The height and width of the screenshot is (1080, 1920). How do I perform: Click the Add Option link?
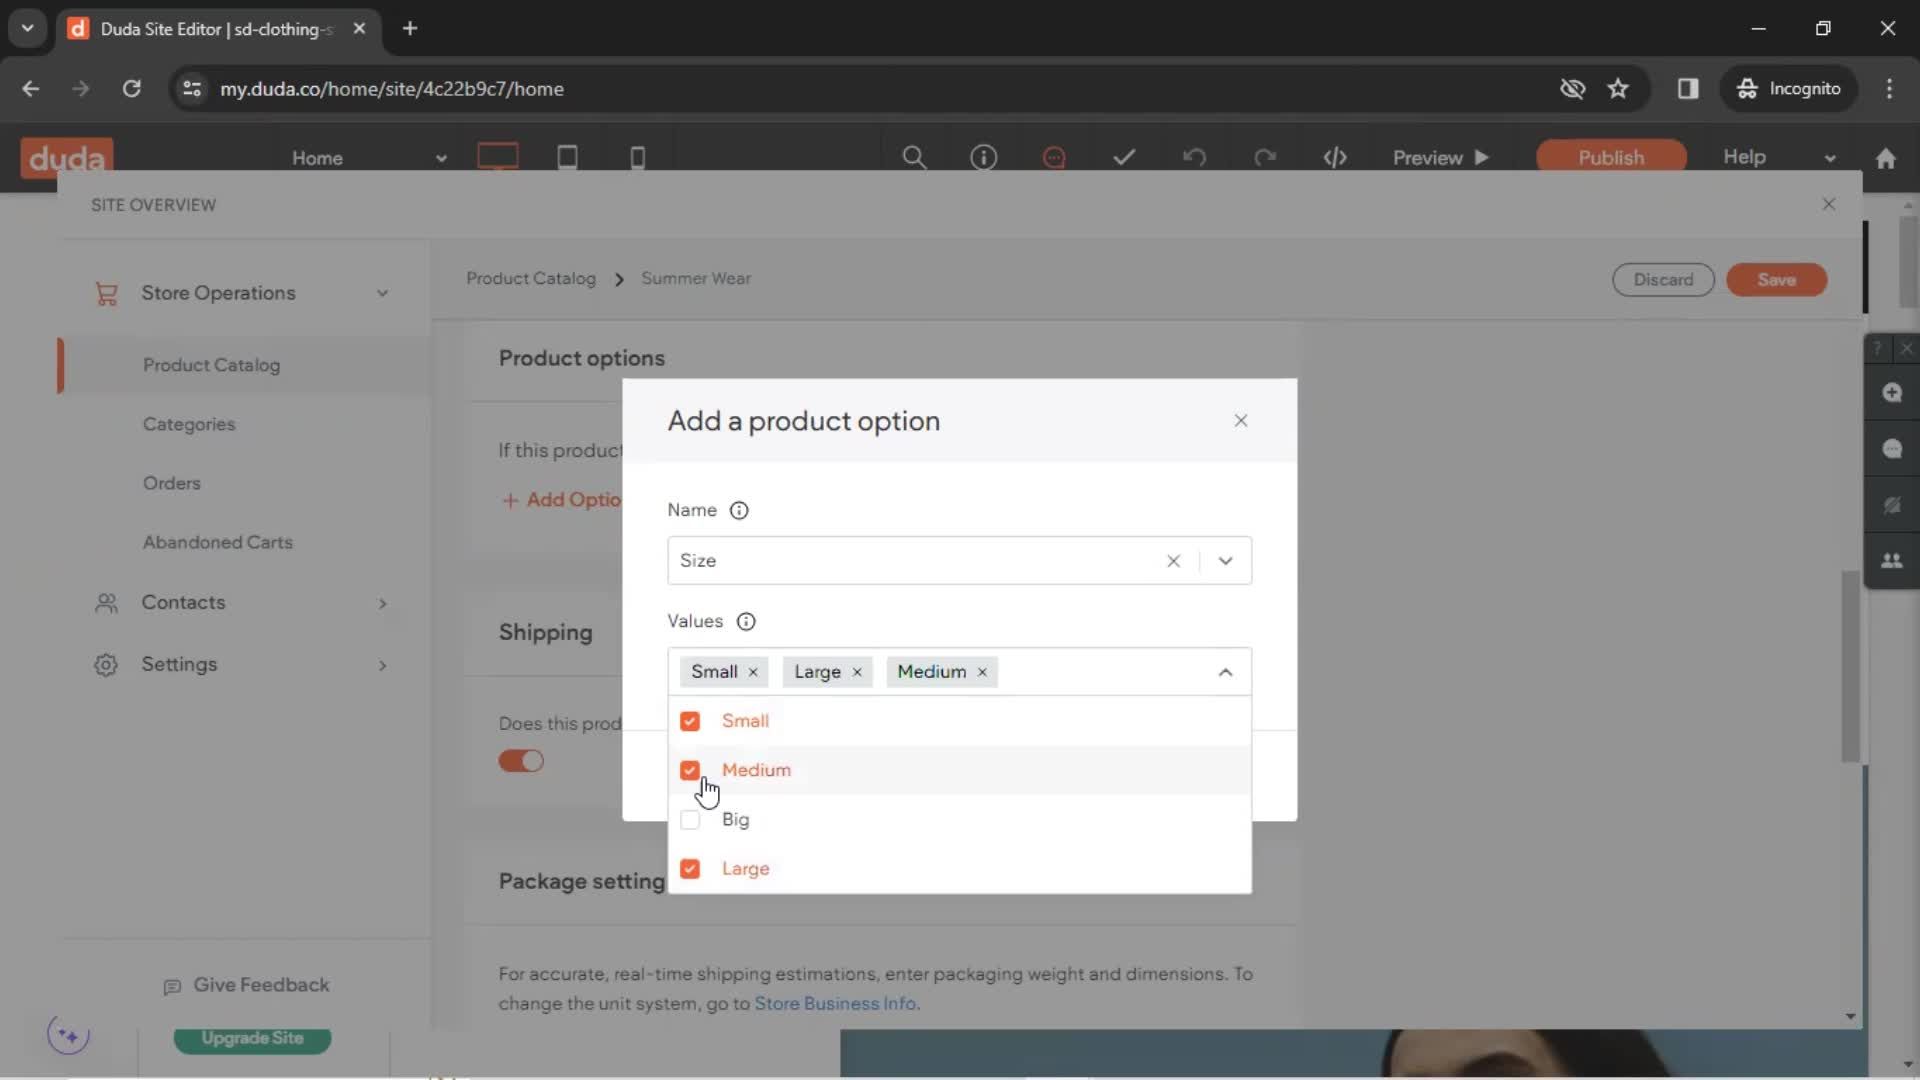[x=562, y=500]
